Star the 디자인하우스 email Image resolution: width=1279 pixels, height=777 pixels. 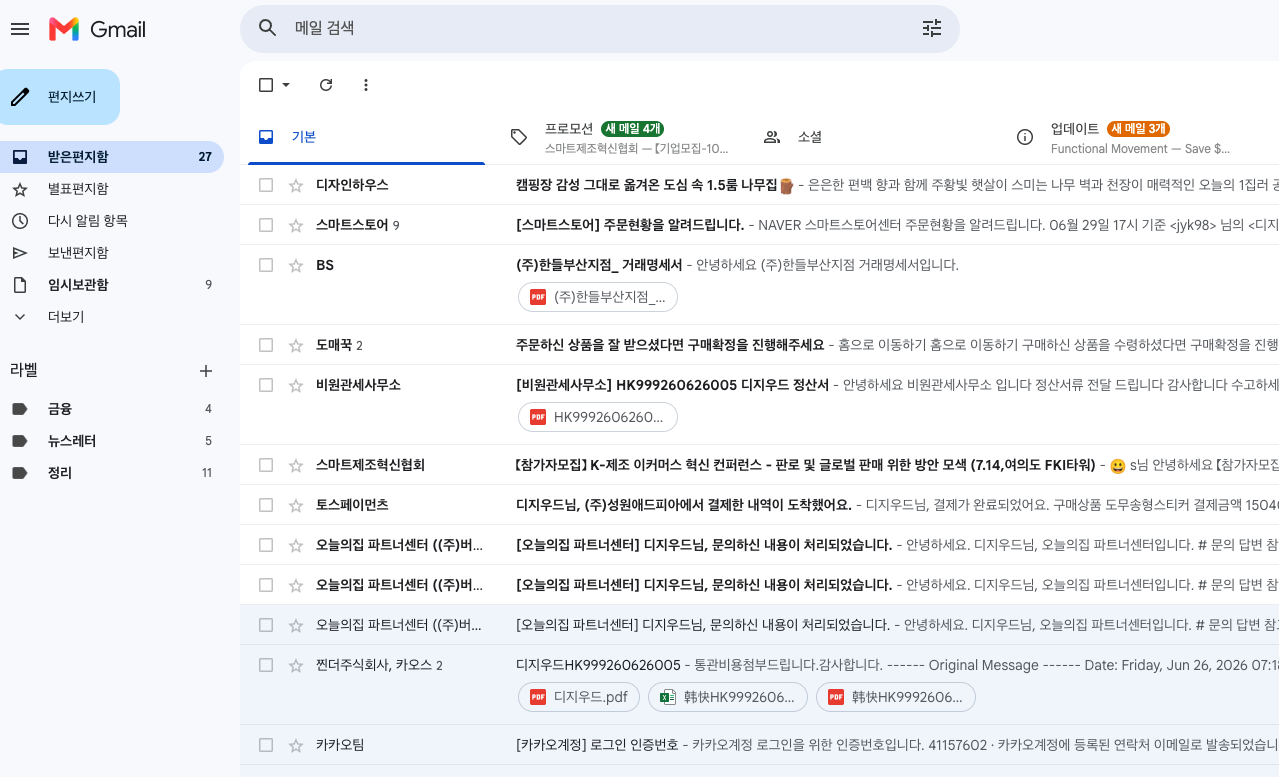click(x=296, y=185)
